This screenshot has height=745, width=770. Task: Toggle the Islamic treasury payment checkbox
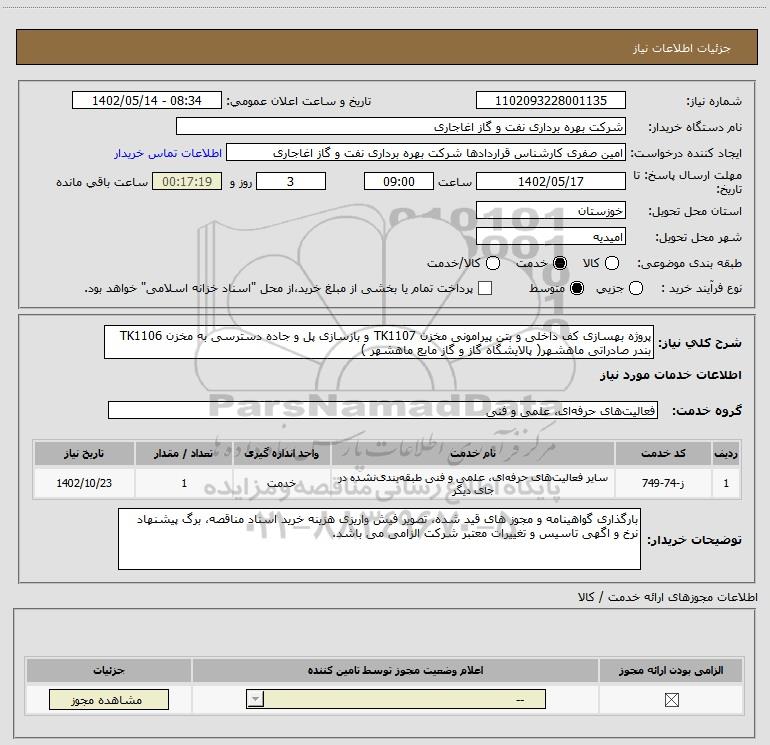pos(485,288)
